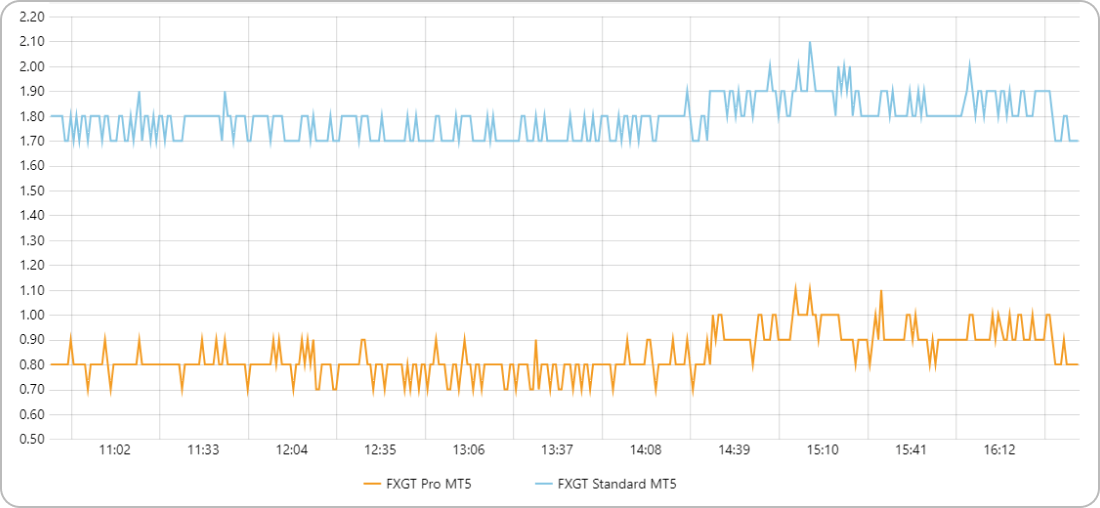Click the 0.80 y-axis value
The height and width of the screenshot is (508, 1100).
(33, 365)
